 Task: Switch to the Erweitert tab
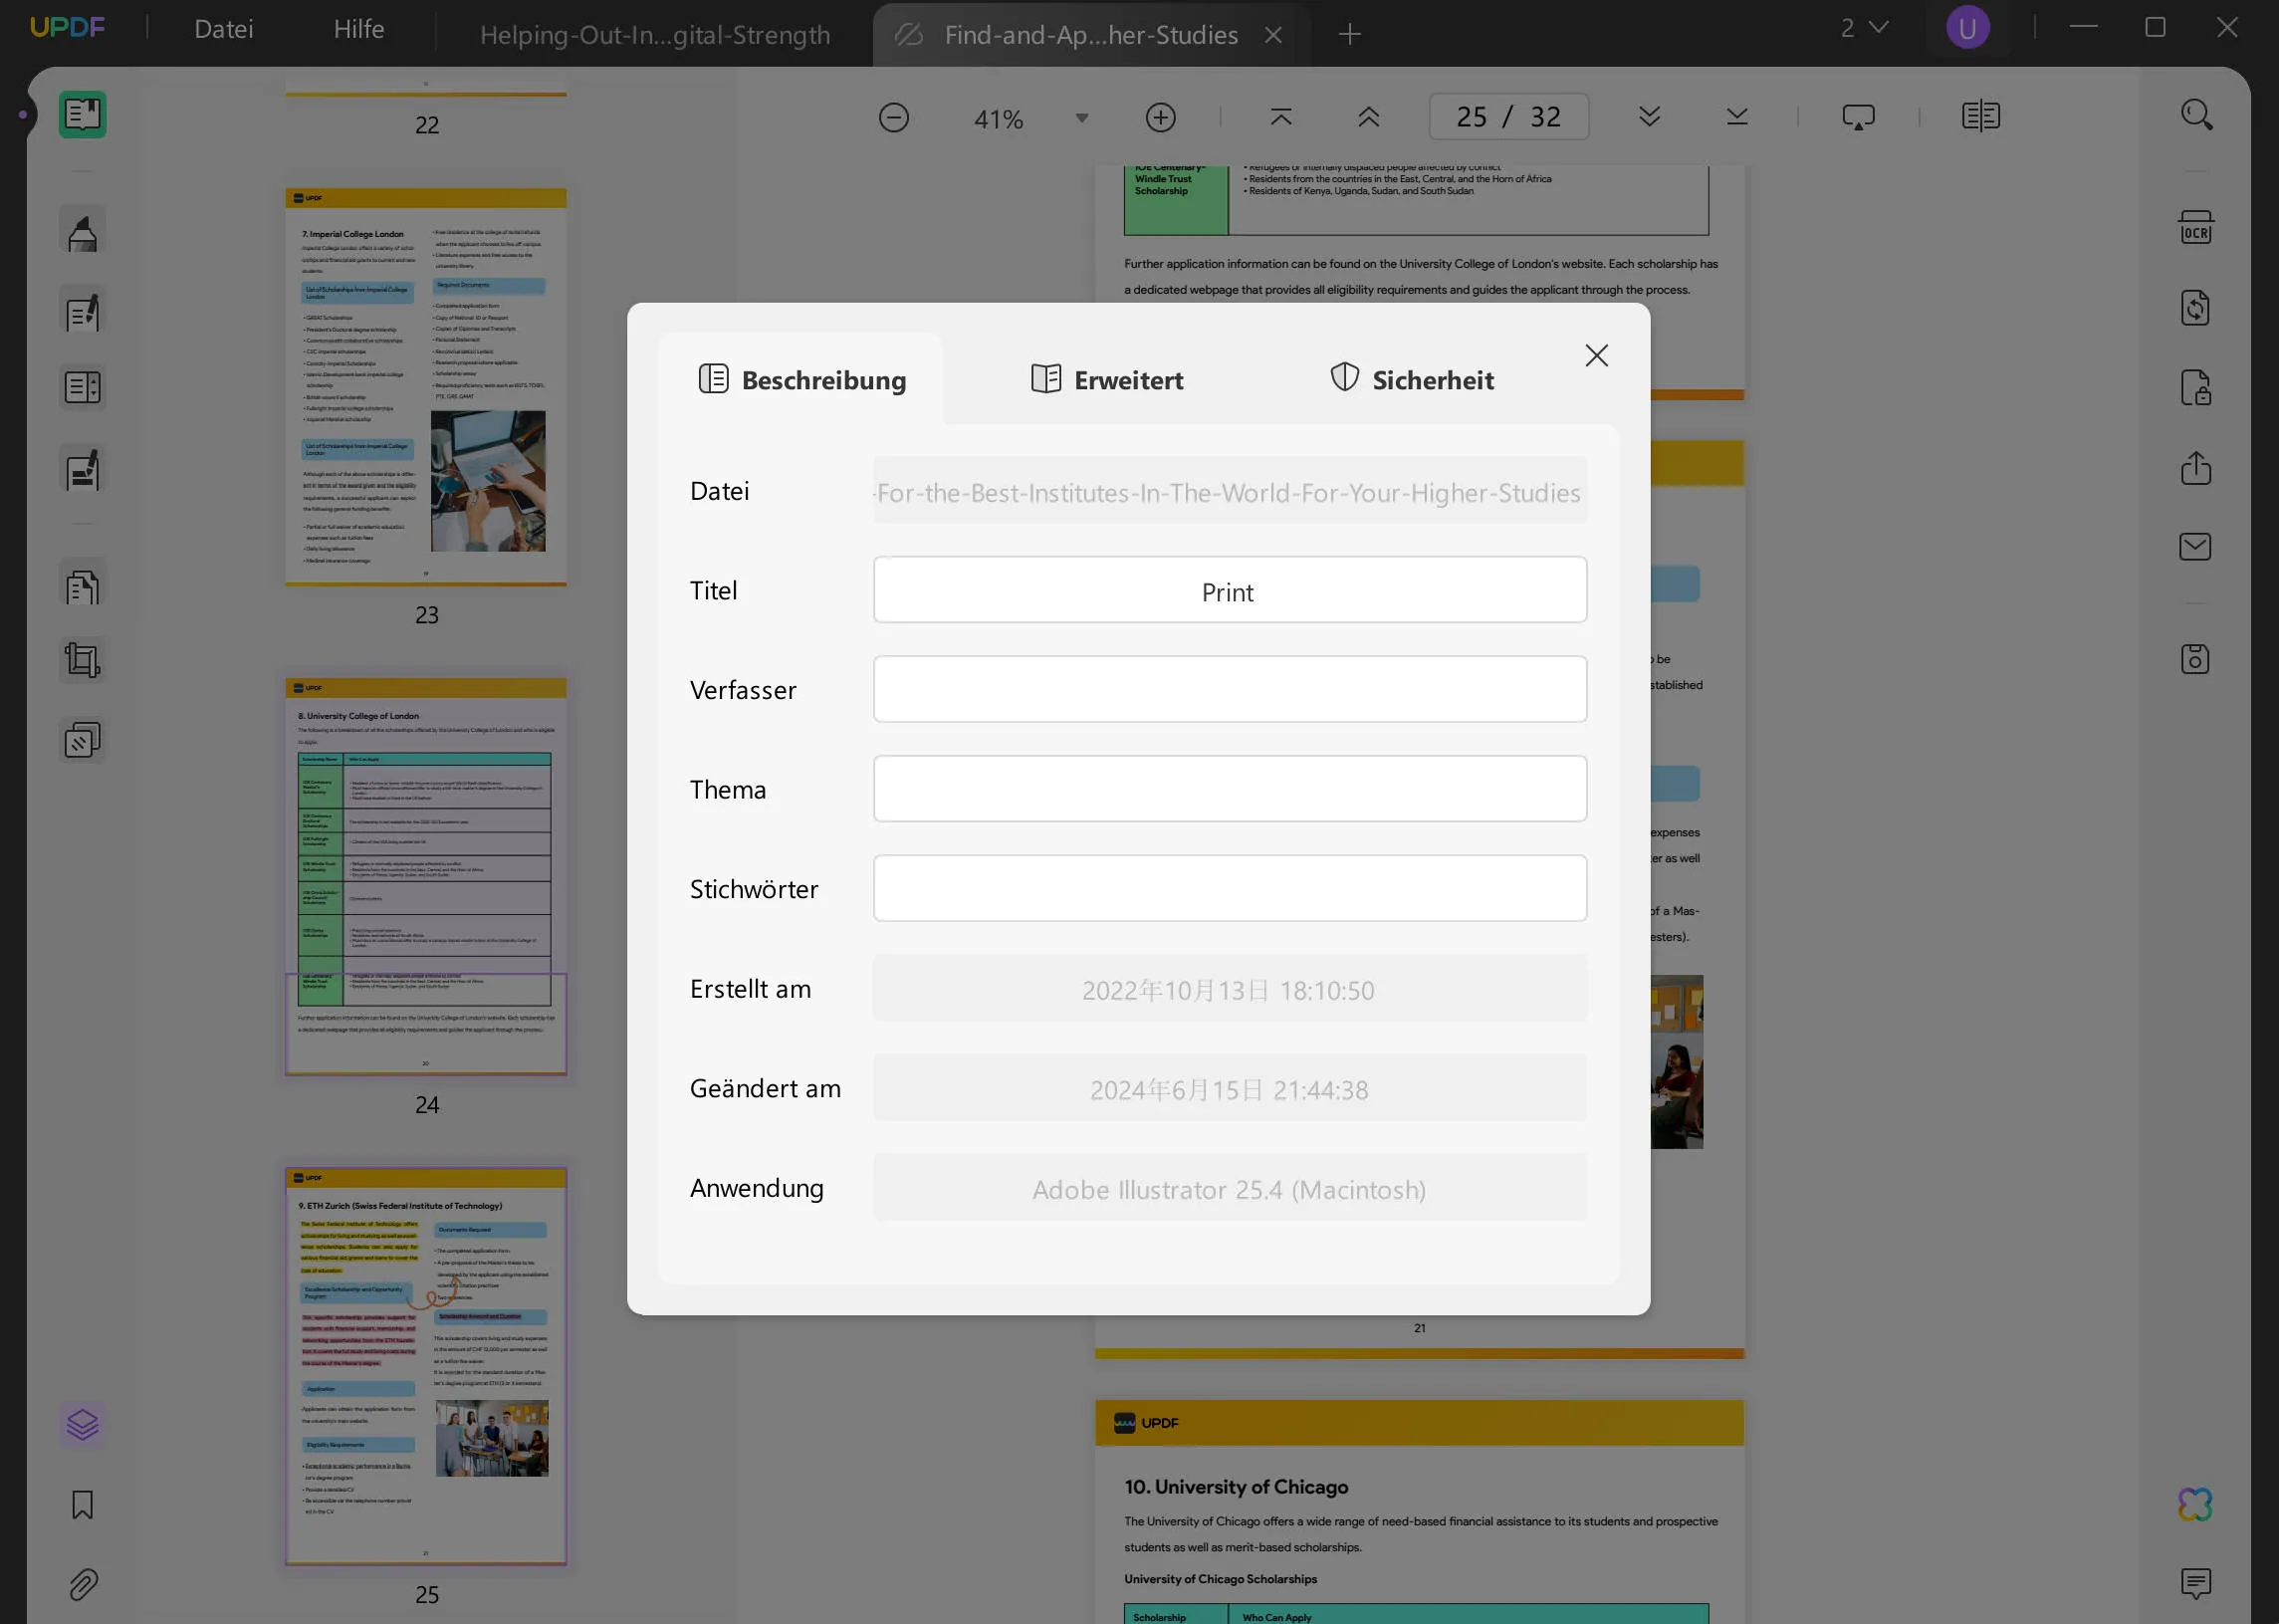pyautogui.click(x=1107, y=380)
